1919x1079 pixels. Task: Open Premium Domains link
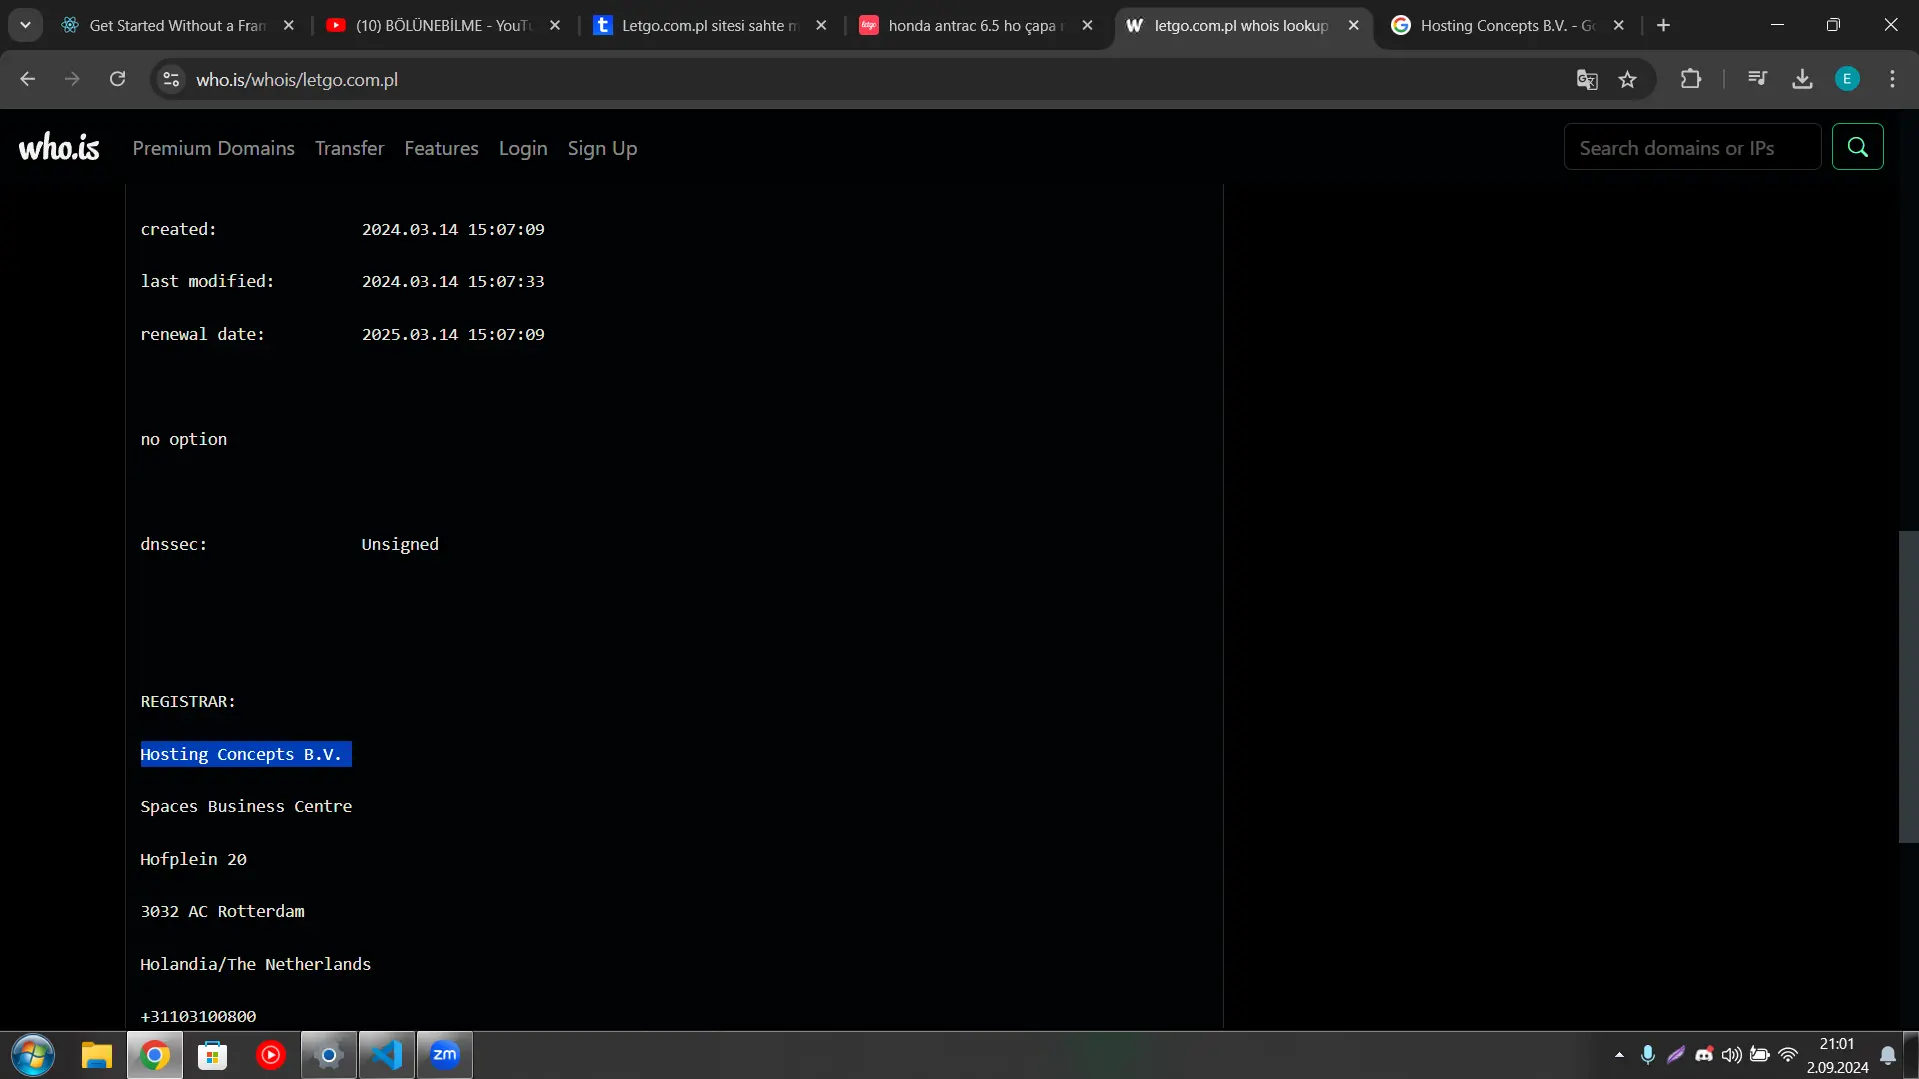[x=213, y=148]
